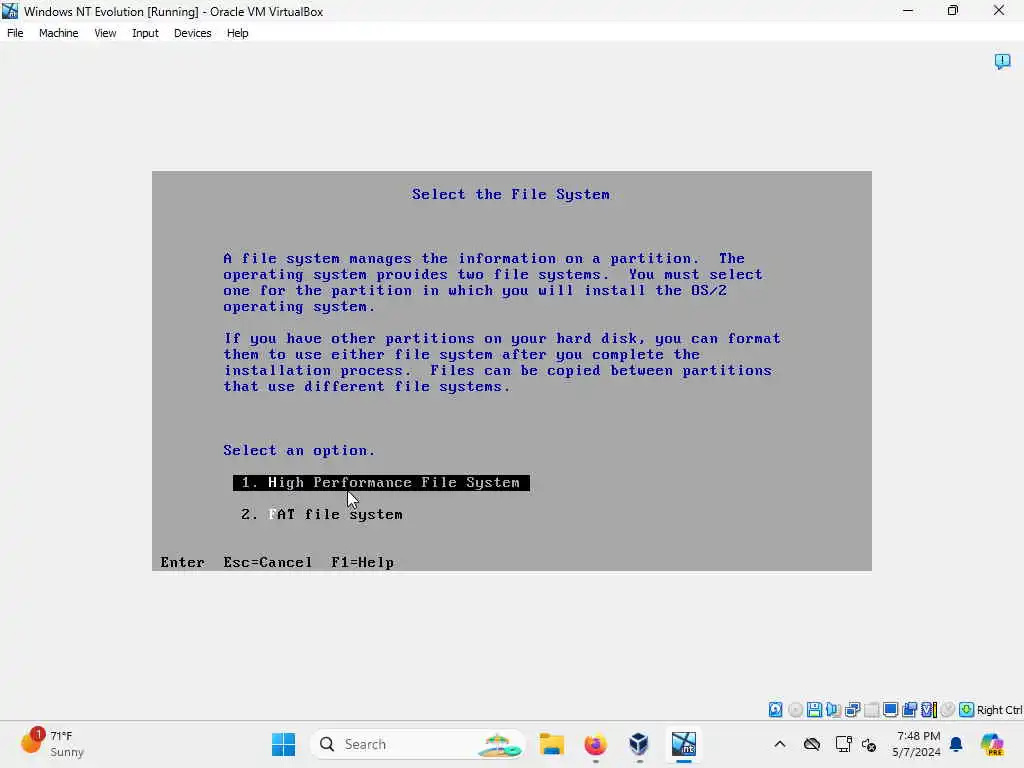Viewport: 1024px width, 768px height.
Task: Click the OneDrive tray icon
Action: coord(812,744)
